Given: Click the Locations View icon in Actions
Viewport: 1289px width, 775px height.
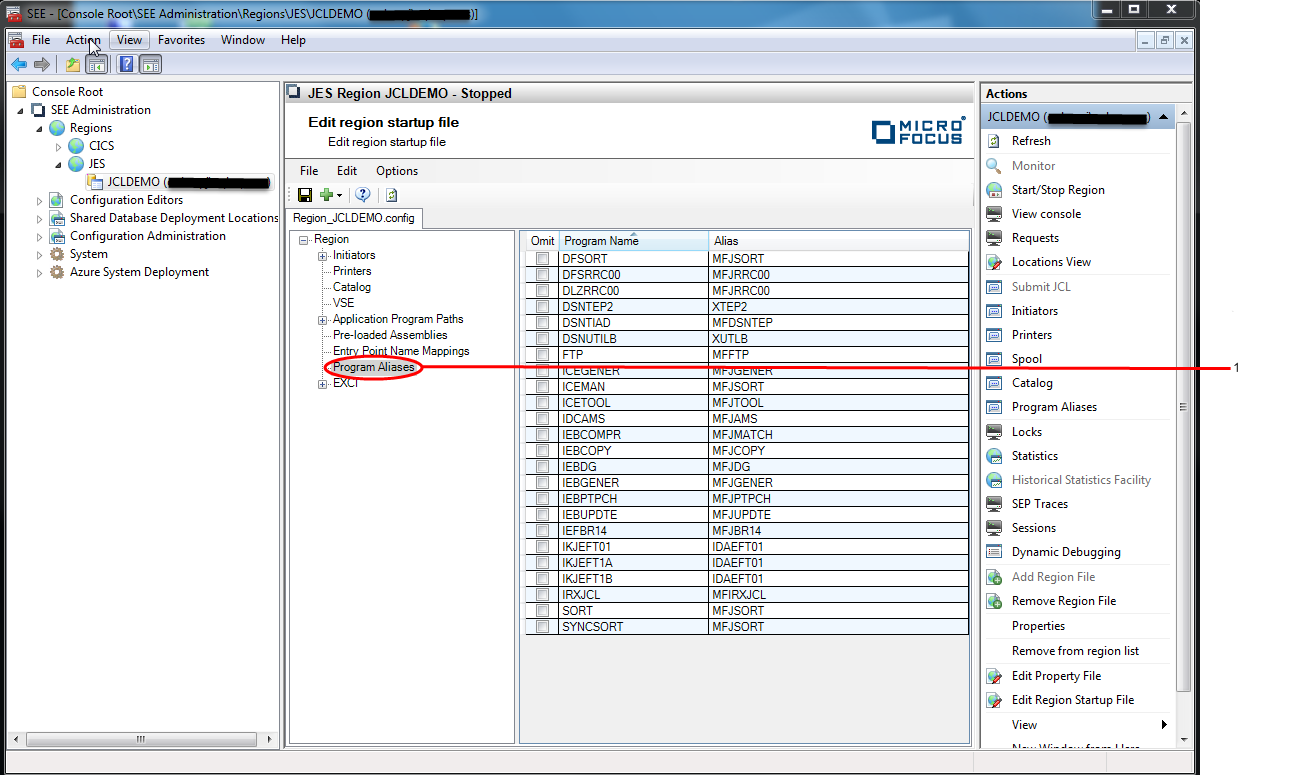Looking at the screenshot, I should click(994, 262).
